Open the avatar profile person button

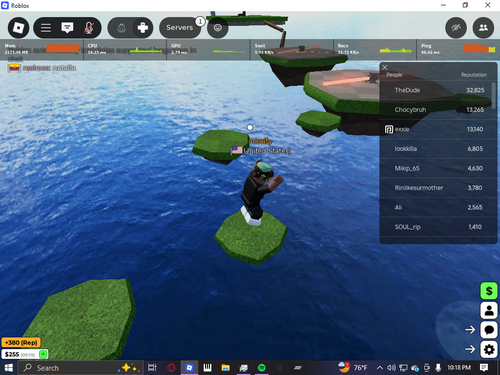click(x=489, y=310)
